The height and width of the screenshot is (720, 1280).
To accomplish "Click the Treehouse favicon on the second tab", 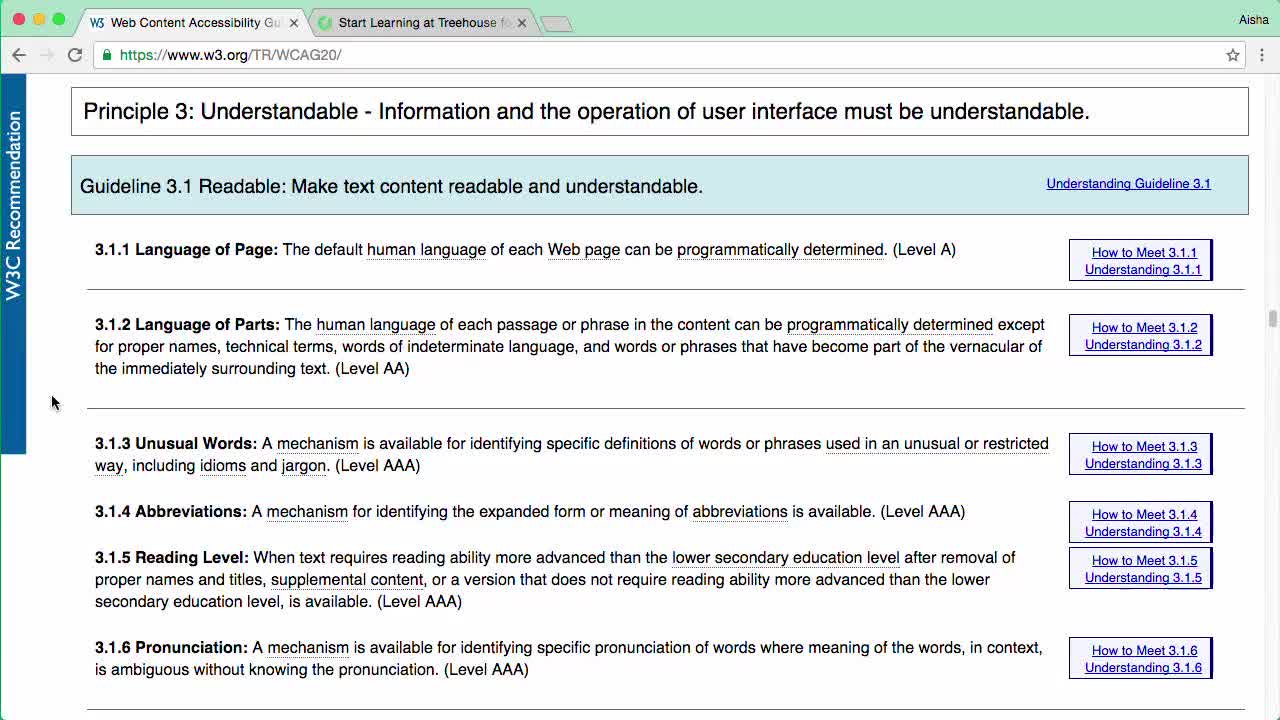I will 324,22.
